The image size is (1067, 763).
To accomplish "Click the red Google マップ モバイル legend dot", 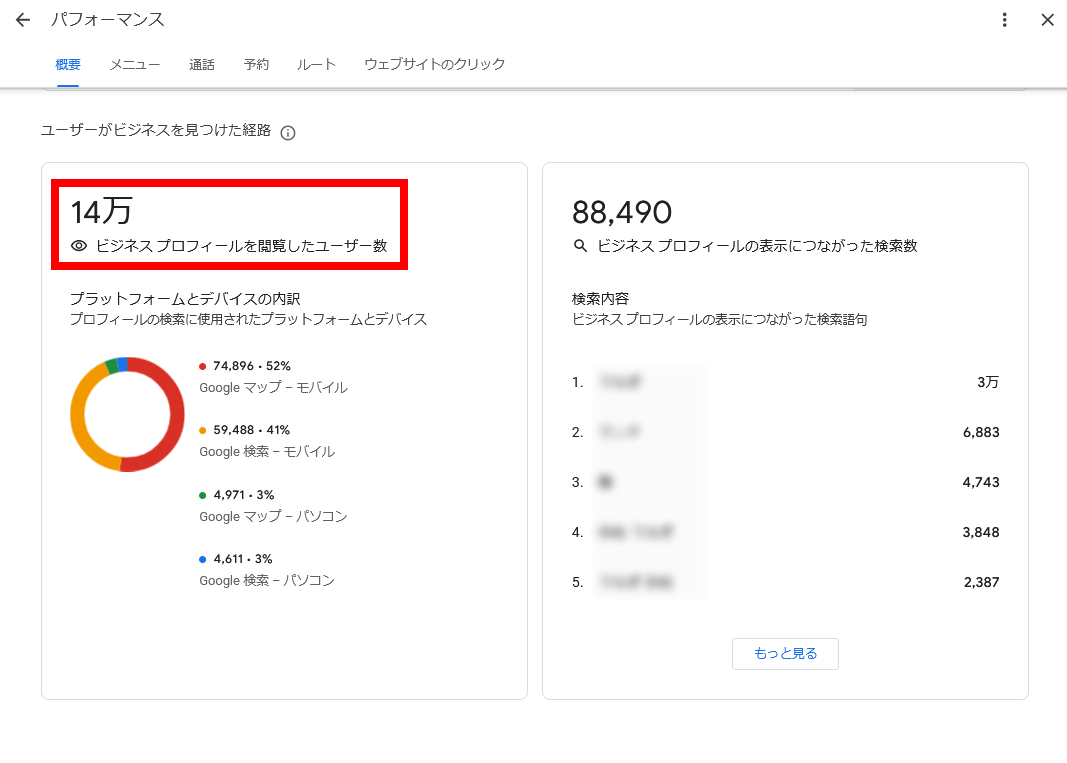I will click(x=203, y=367).
